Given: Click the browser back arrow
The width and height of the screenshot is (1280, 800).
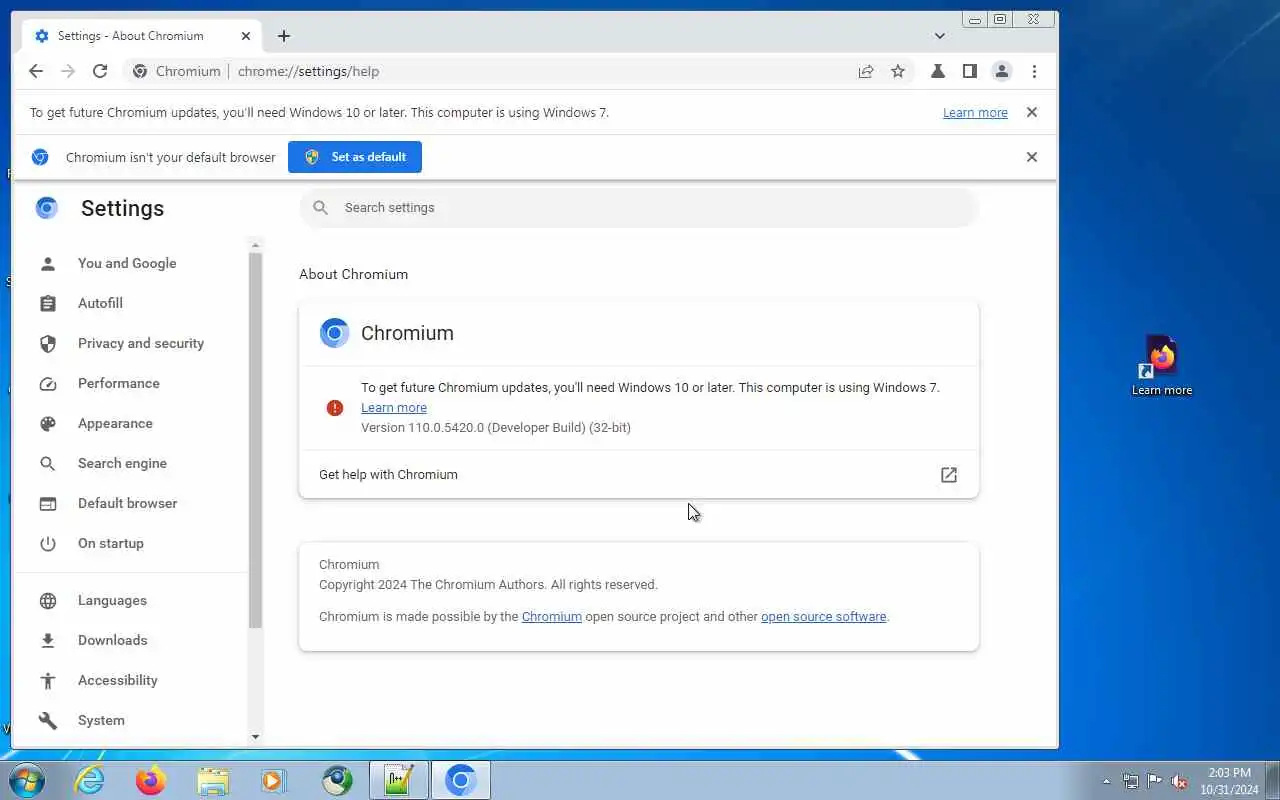Looking at the screenshot, I should point(36,71).
